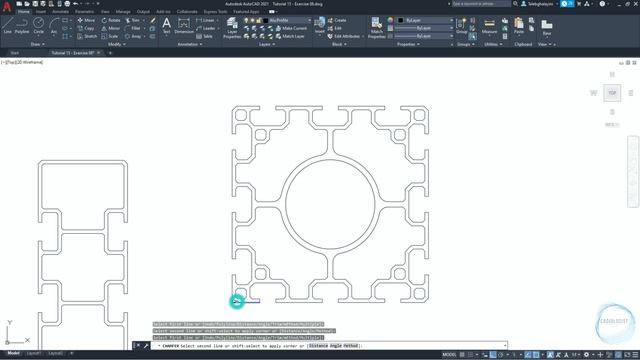Open Layer Properties manager
This screenshot has height=360, width=640.
(x=232, y=28)
